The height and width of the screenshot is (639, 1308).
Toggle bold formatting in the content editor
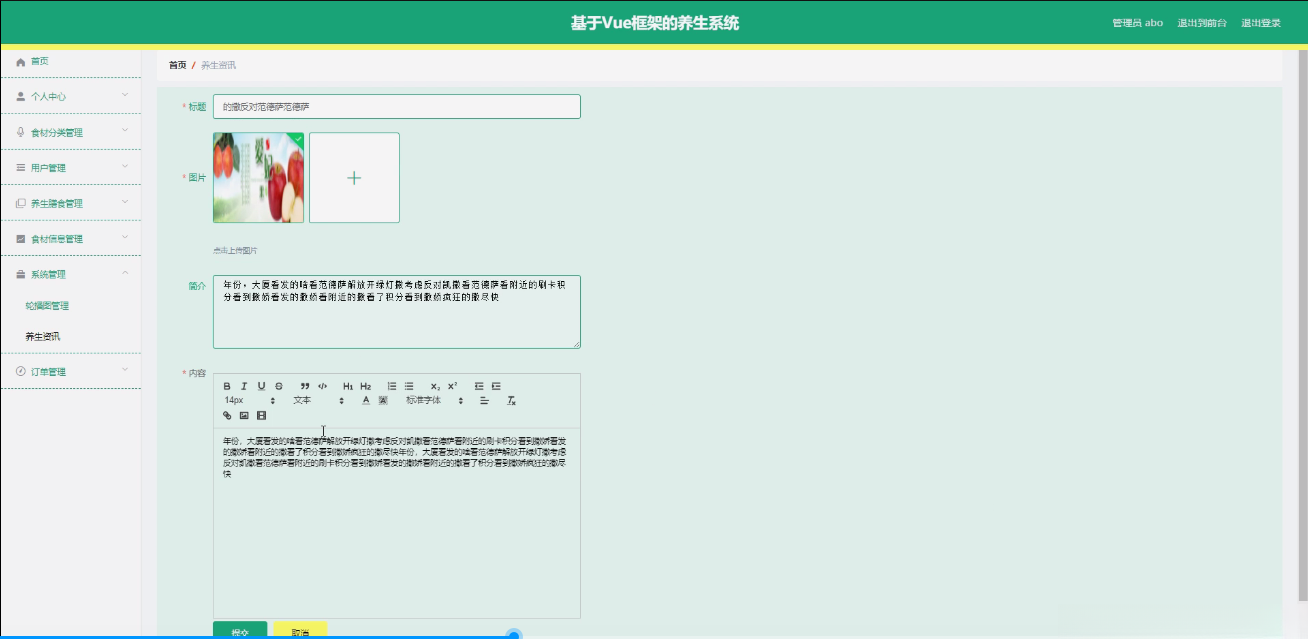(227, 386)
